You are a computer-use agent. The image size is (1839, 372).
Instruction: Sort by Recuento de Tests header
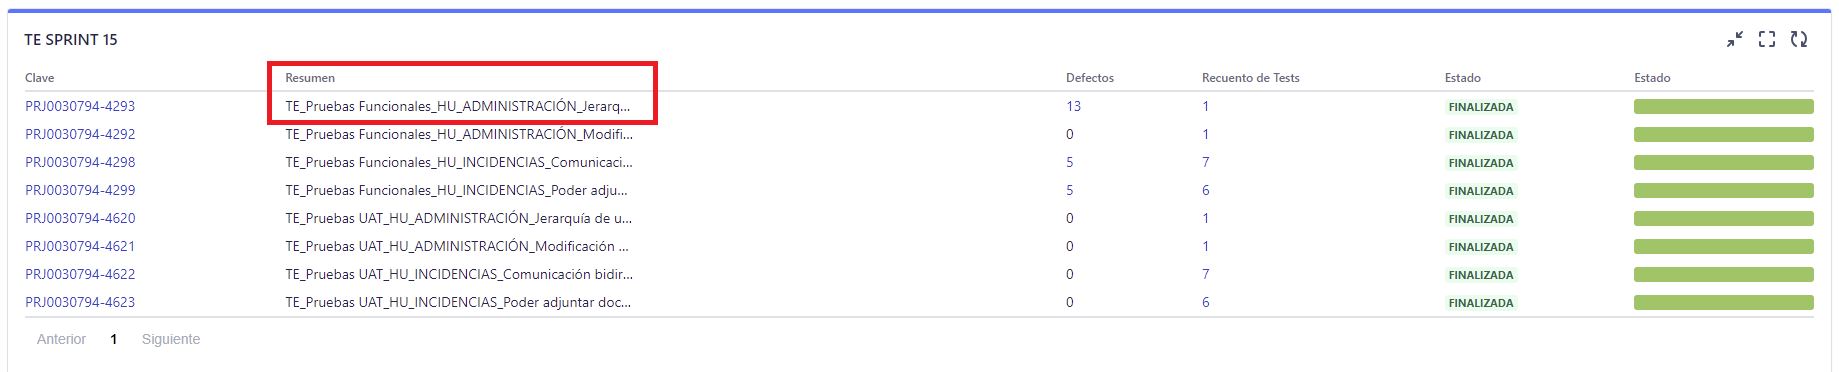point(1251,78)
